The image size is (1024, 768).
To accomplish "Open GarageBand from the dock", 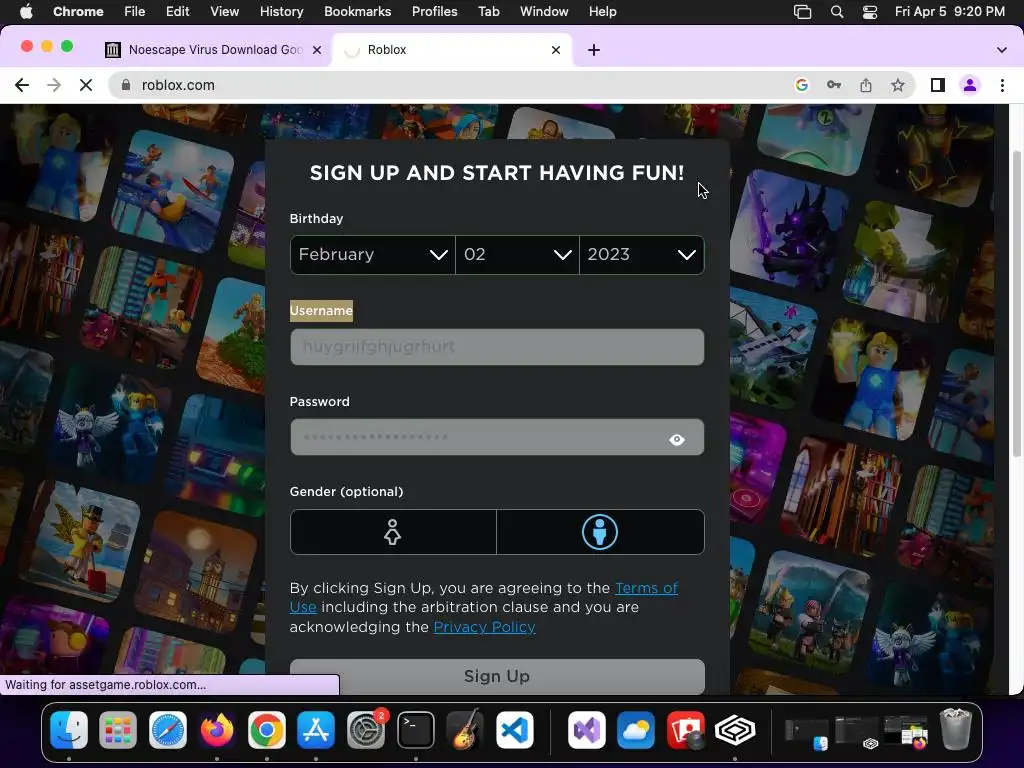I will [x=465, y=729].
